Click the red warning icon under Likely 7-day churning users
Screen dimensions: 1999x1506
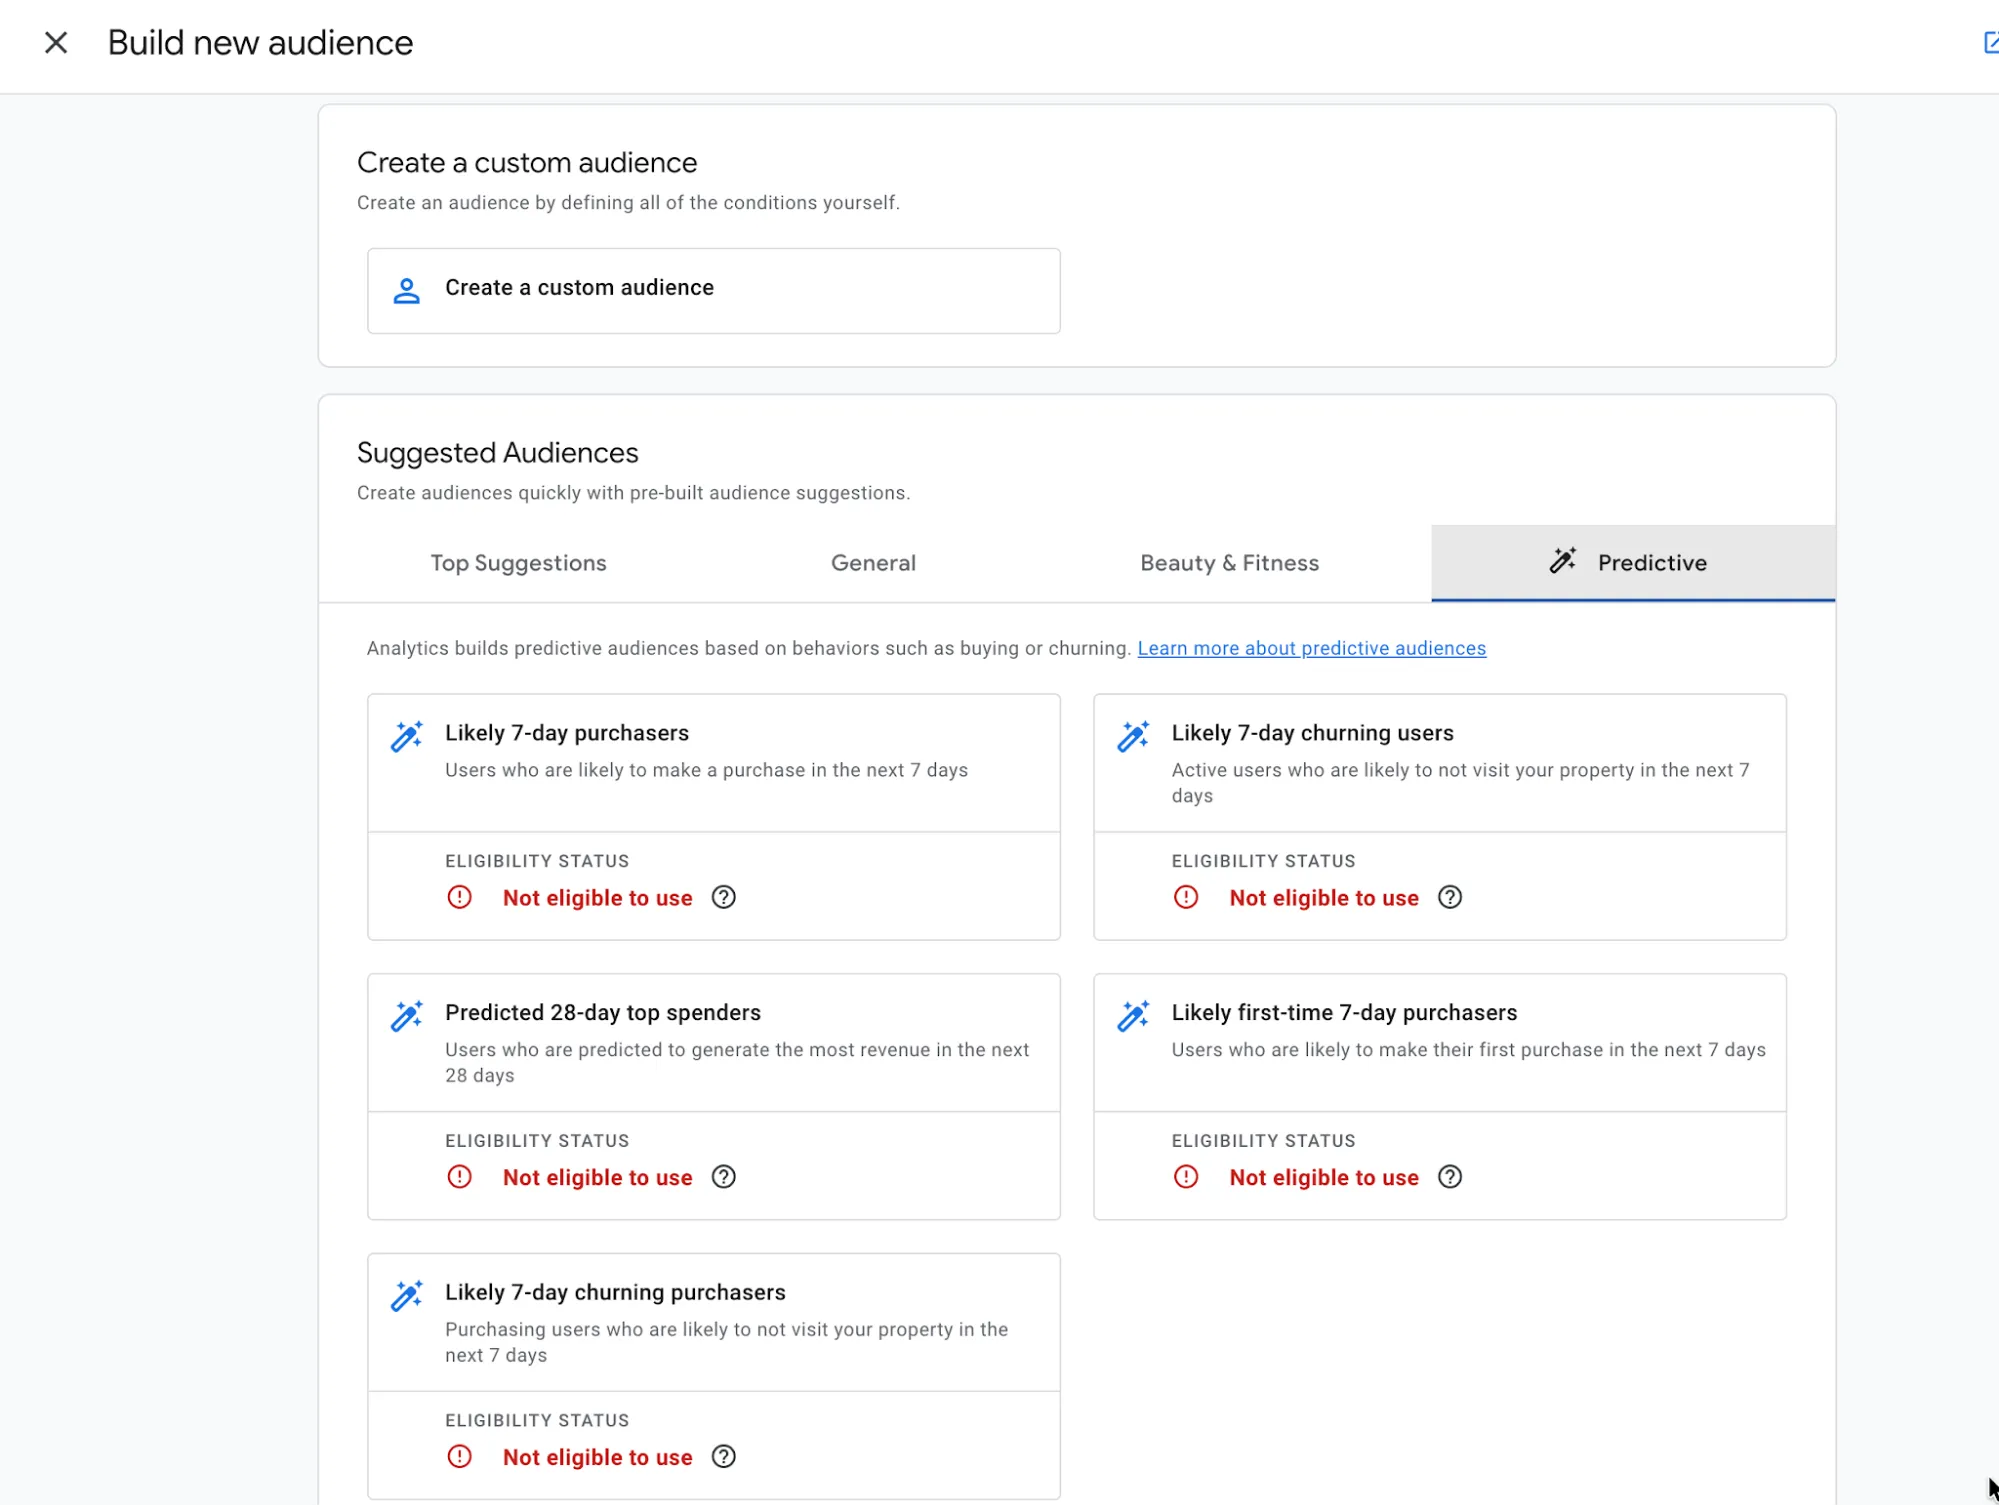[1186, 898]
